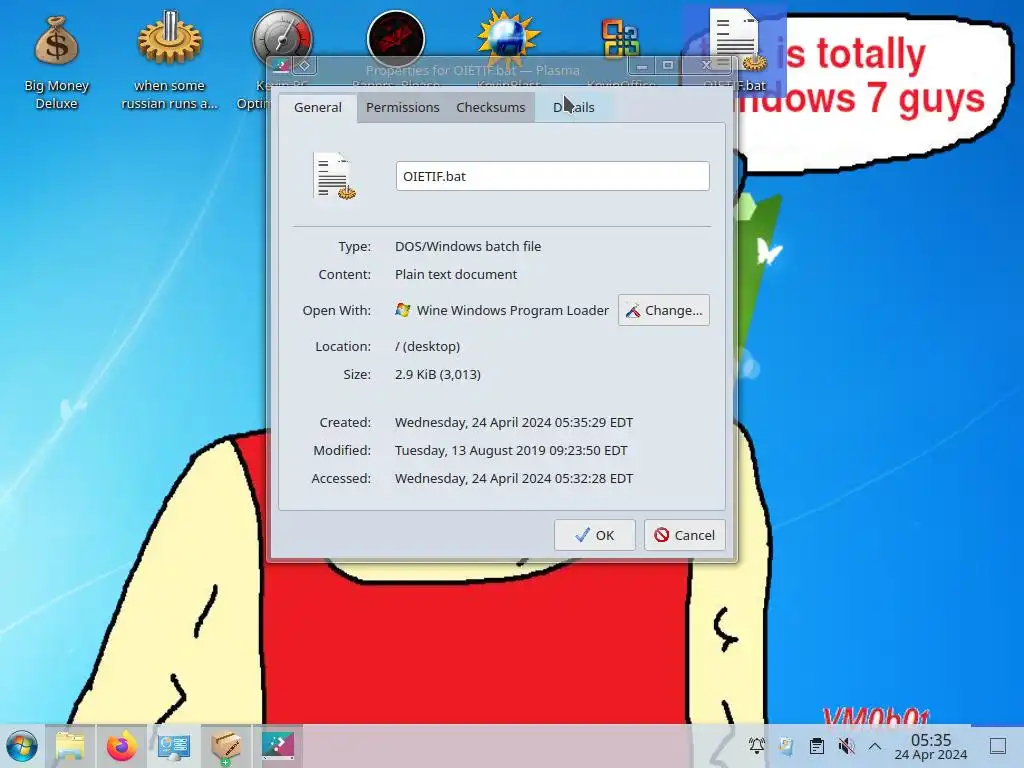
Task: Click the show desktop button
Action: coord(997,746)
